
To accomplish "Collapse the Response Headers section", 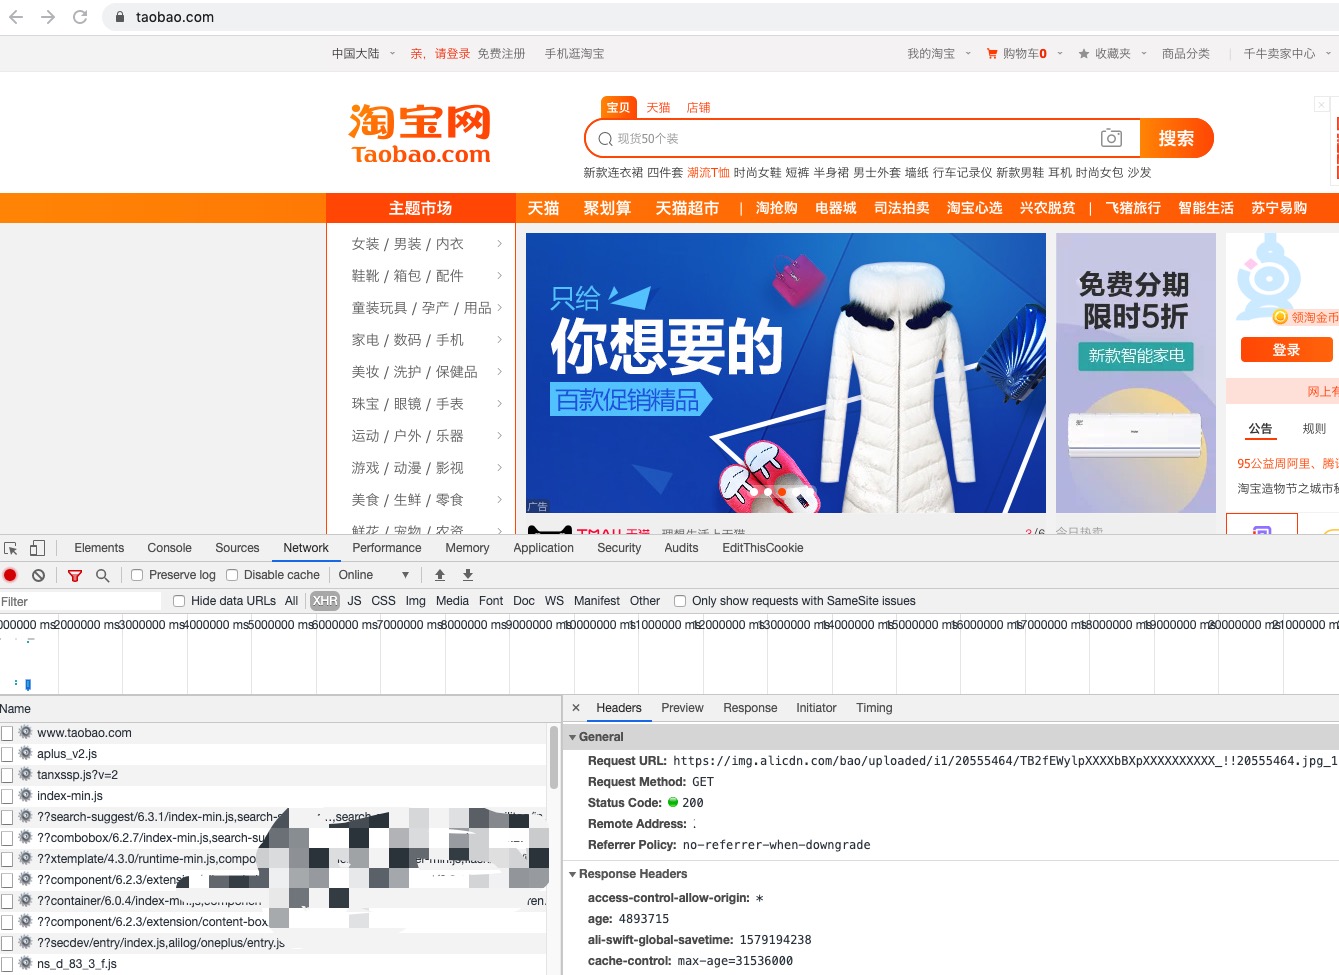I will tap(573, 874).
